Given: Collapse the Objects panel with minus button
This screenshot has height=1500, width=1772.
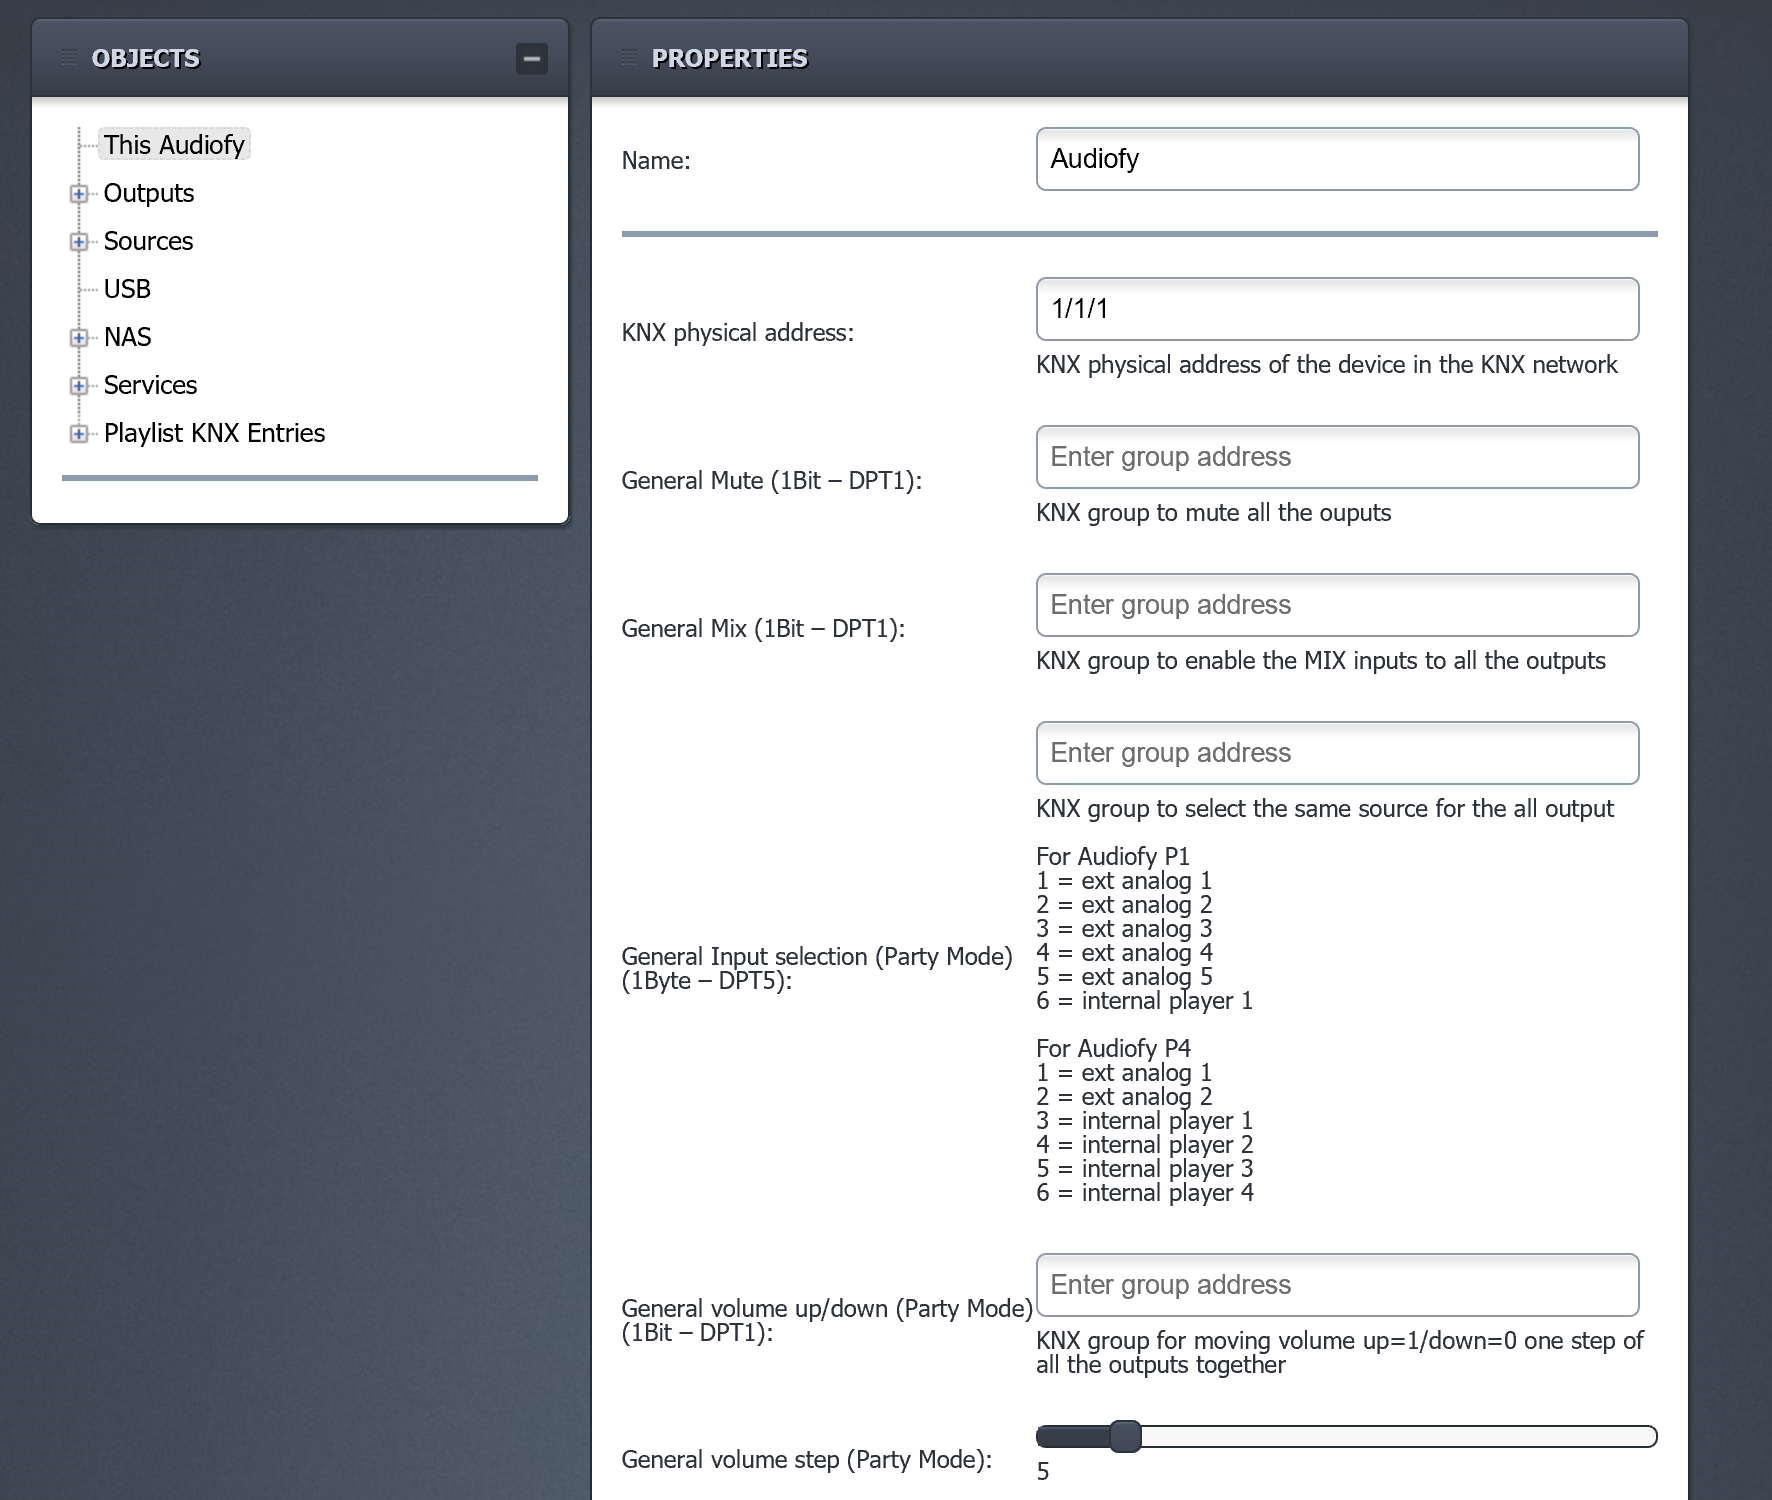Looking at the screenshot, I should coord(531,59).
